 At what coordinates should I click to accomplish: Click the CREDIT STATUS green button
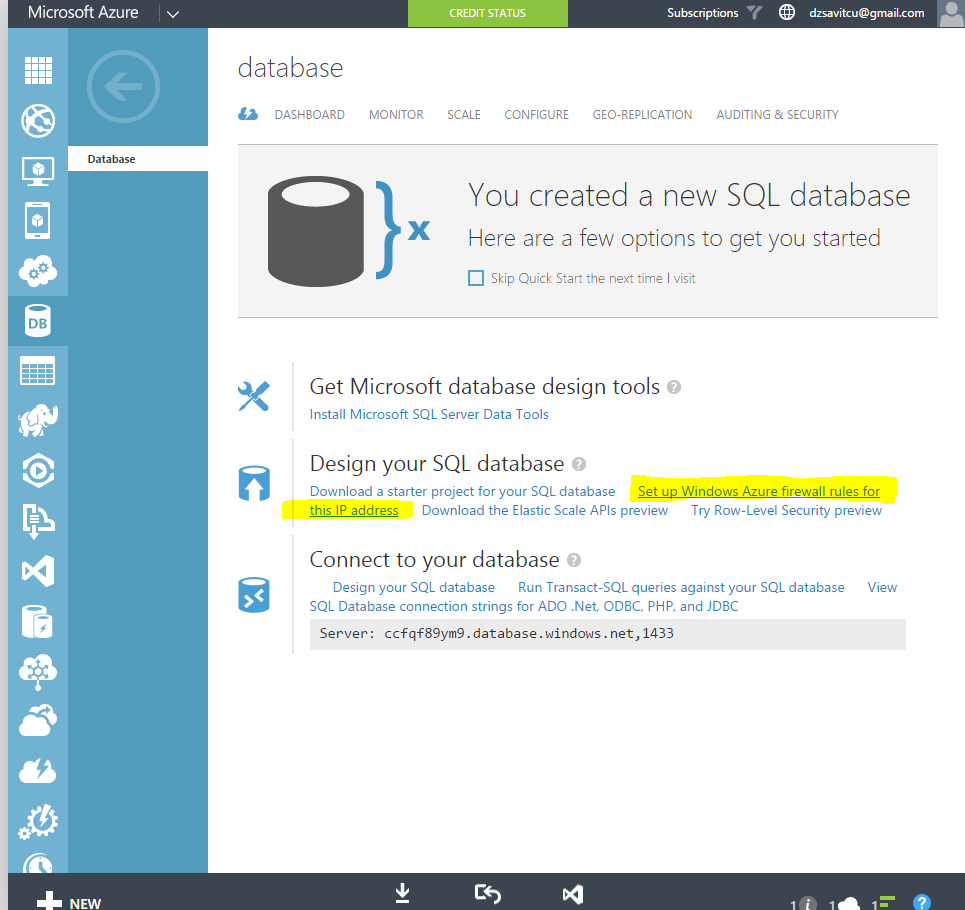coord(487,14)
